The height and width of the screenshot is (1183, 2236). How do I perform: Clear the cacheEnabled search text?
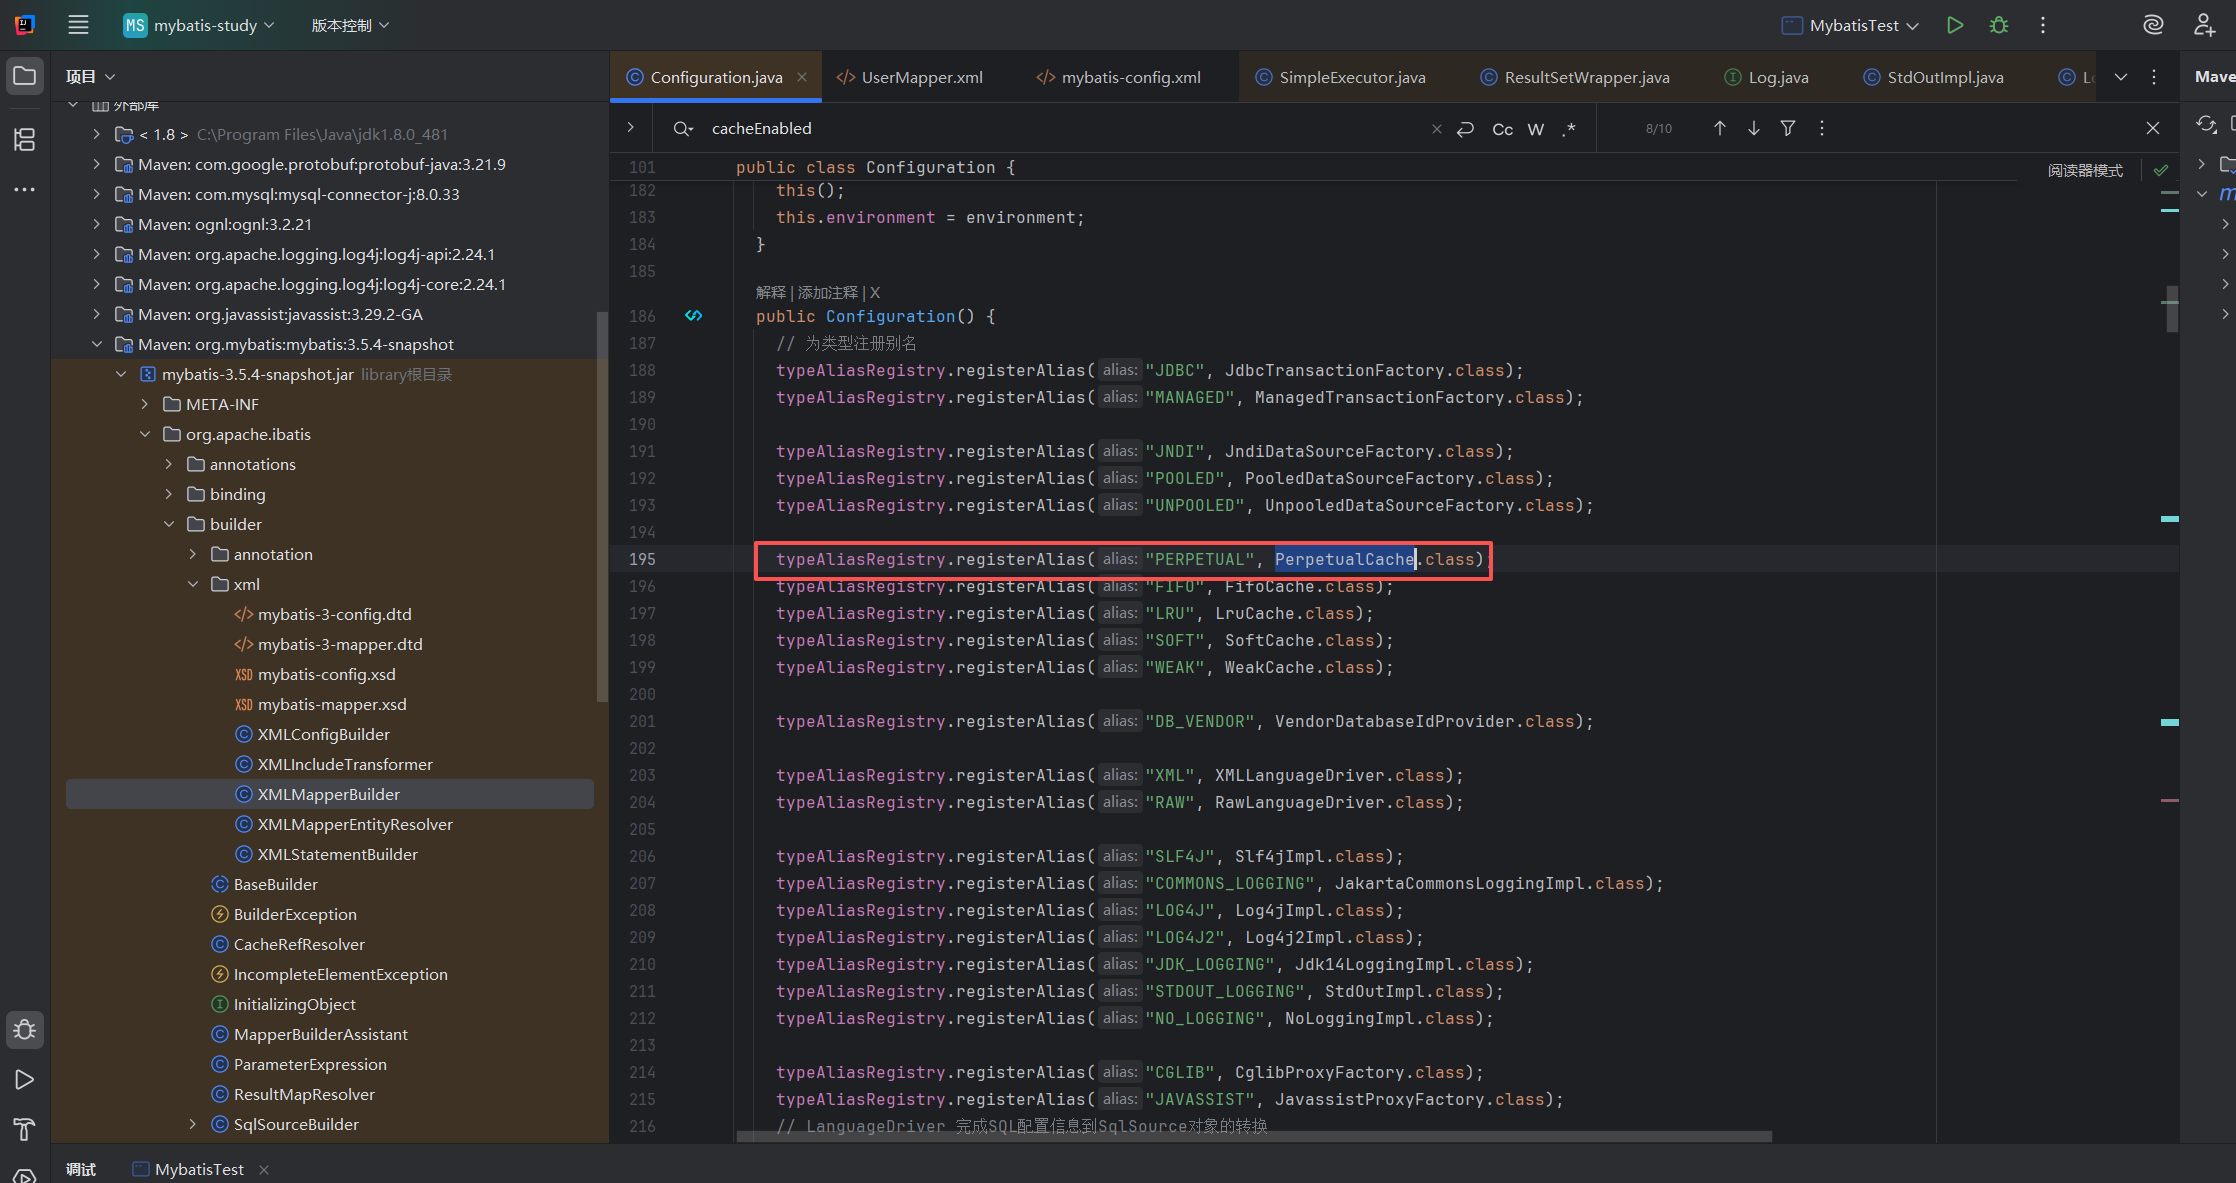[x=1437, y=129]
